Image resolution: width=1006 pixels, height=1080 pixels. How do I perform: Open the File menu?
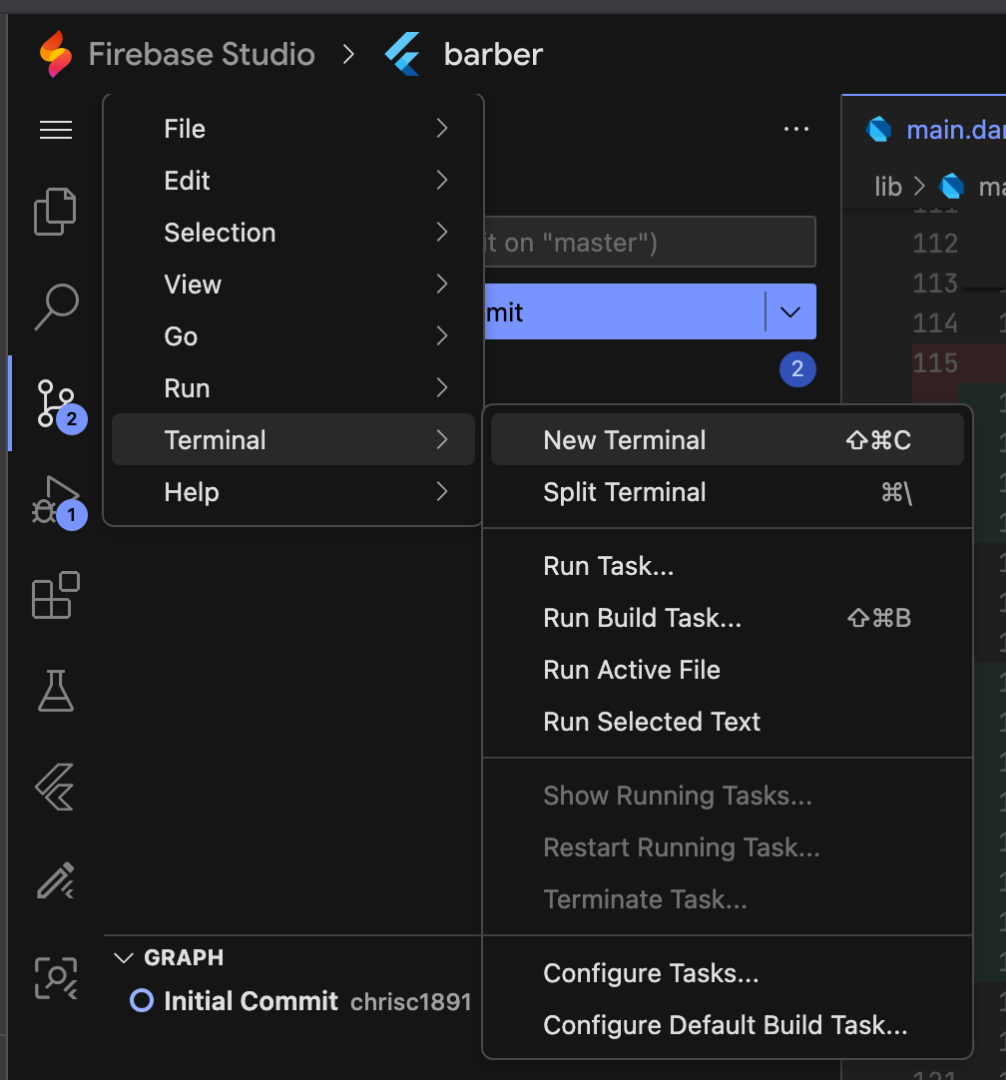pyautogui.click(x=185, y=129)
